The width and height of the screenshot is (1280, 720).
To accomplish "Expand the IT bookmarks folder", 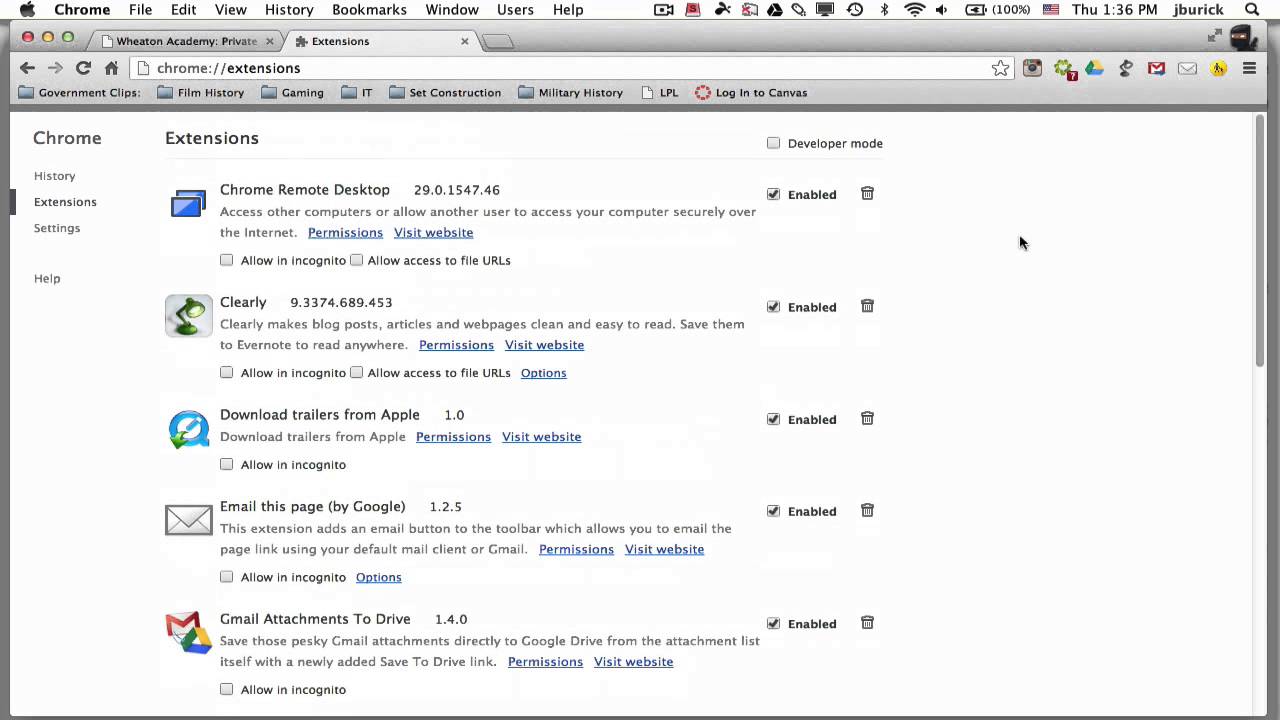I will (357, 93).
